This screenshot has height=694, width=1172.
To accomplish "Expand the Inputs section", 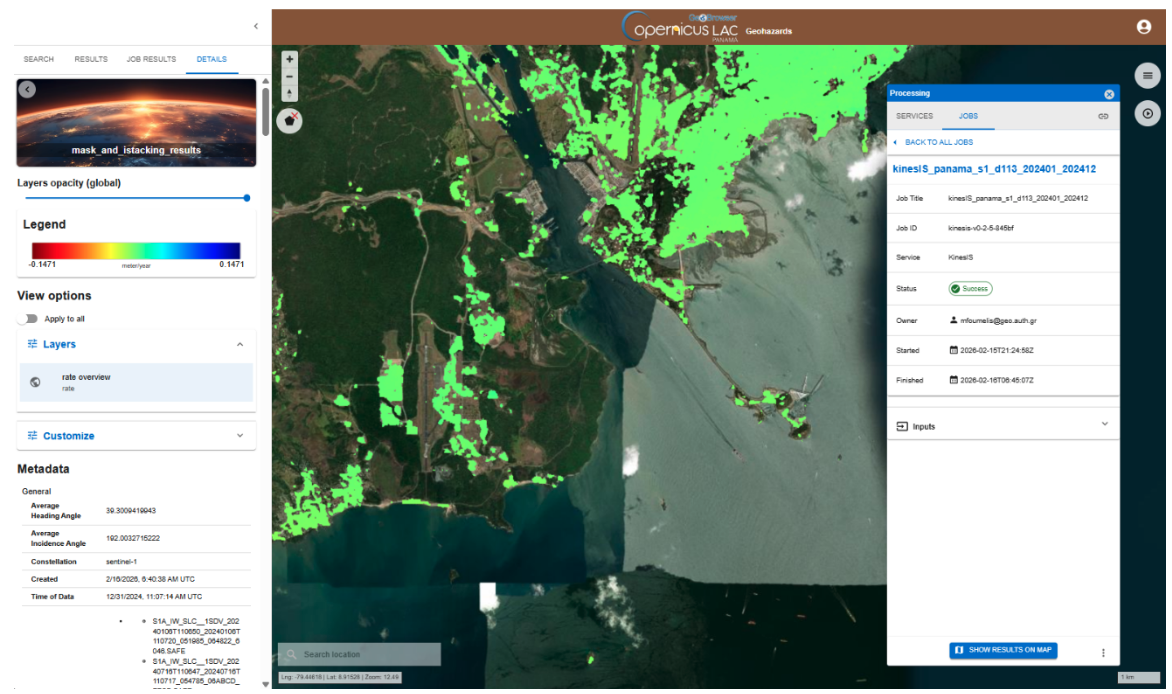I will click(x=1104, y=425).
